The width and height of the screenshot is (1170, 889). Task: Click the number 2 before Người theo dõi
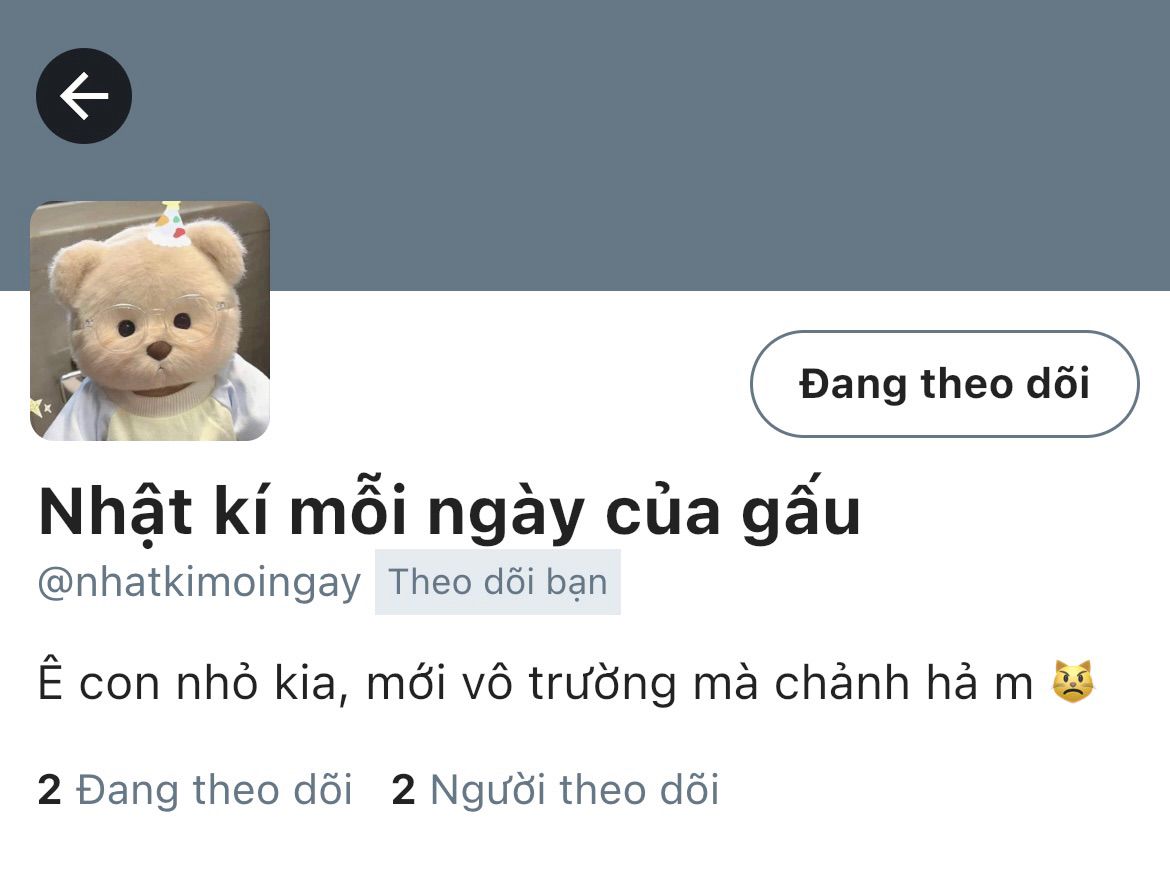point(403,790)
